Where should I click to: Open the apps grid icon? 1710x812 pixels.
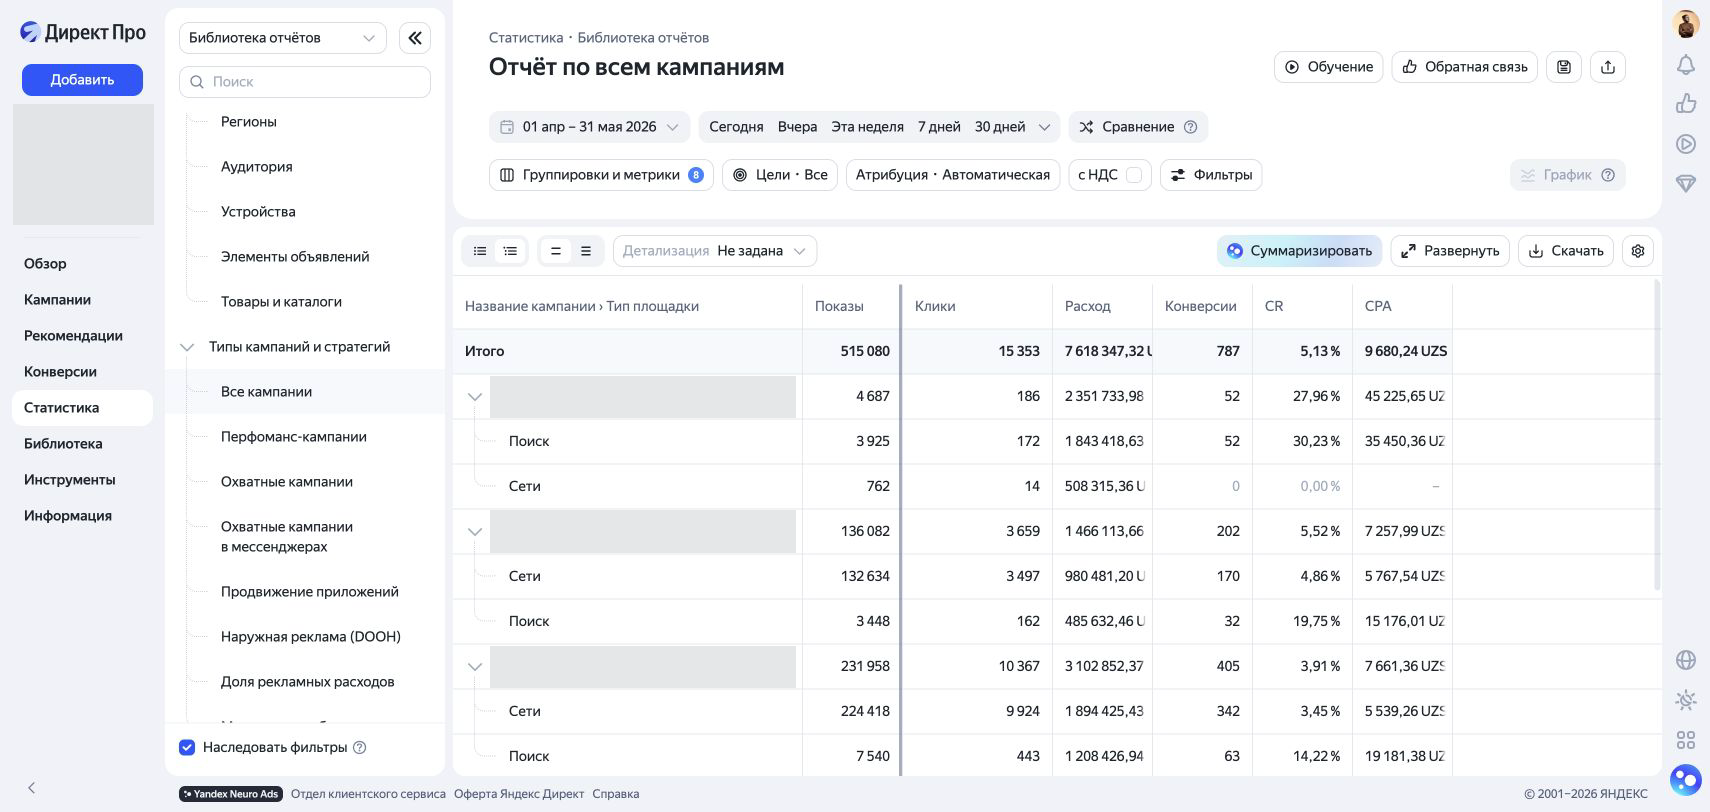[x=1686, y=740]
